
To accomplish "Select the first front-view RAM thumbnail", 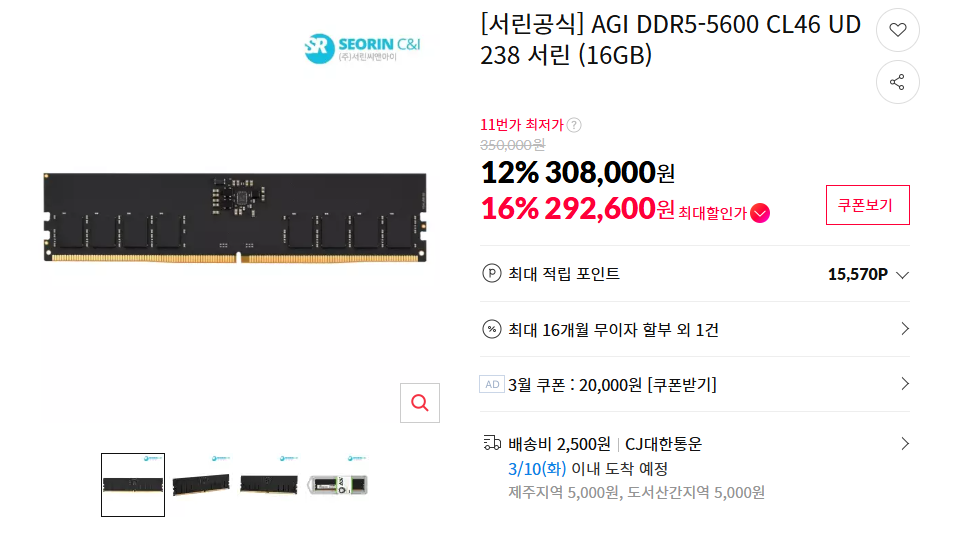I will point(133,485).
